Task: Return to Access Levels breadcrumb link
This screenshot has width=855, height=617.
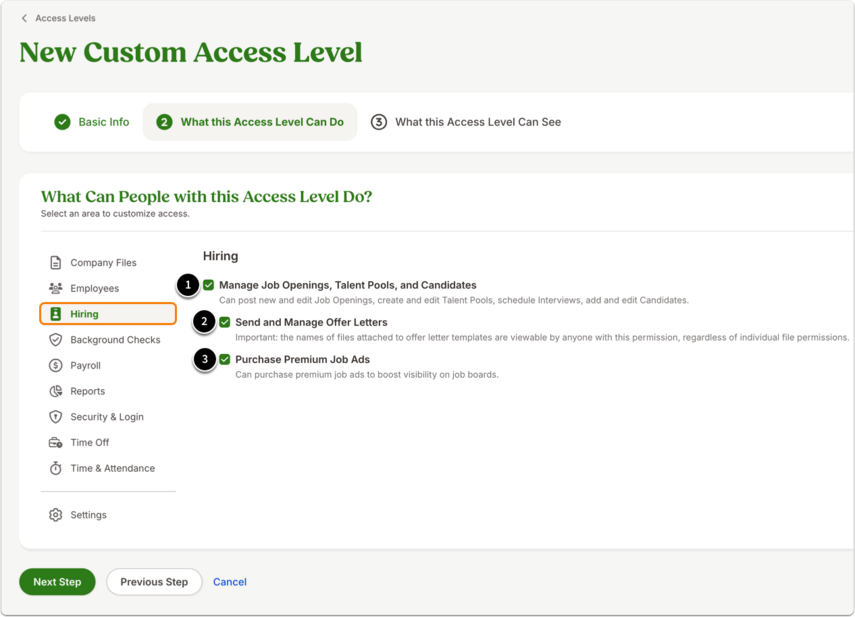Action: 65,18
